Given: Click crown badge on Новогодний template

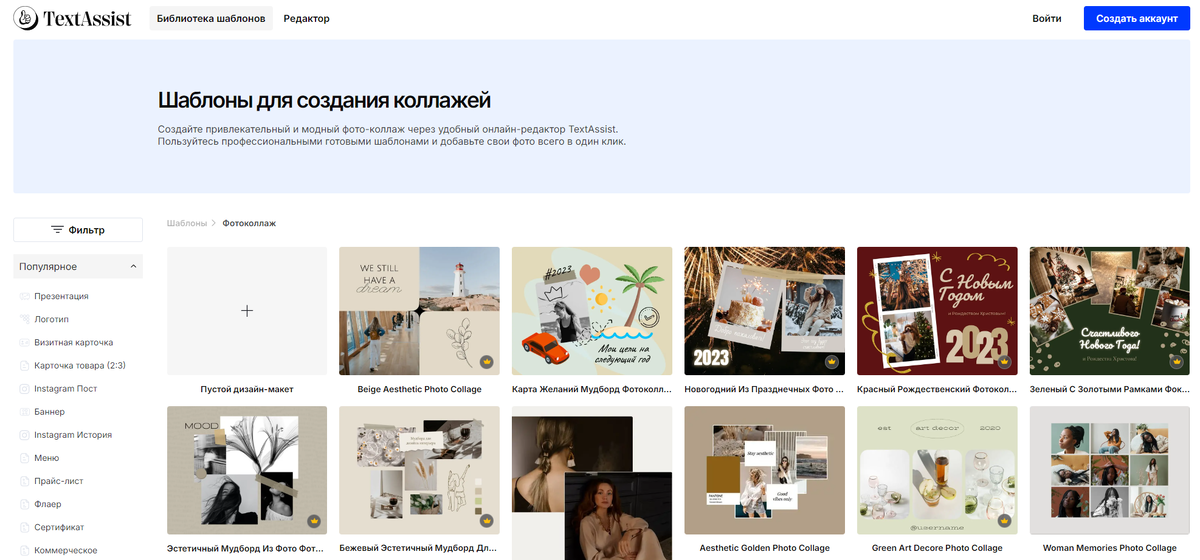Looking at the screenshot, I should point(831,361).
